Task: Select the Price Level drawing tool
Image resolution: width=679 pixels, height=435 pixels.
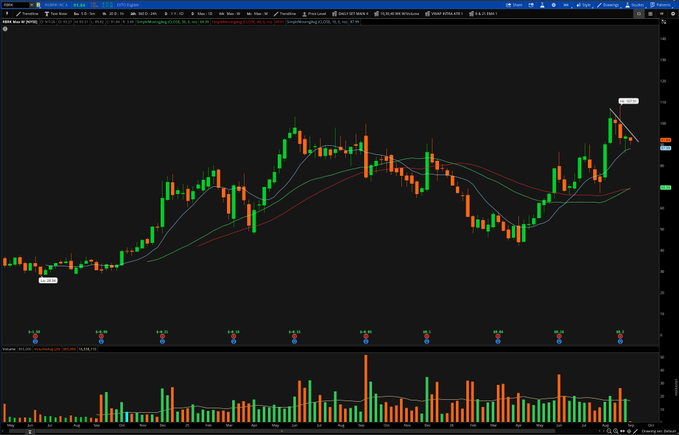Action: [314, 14]
